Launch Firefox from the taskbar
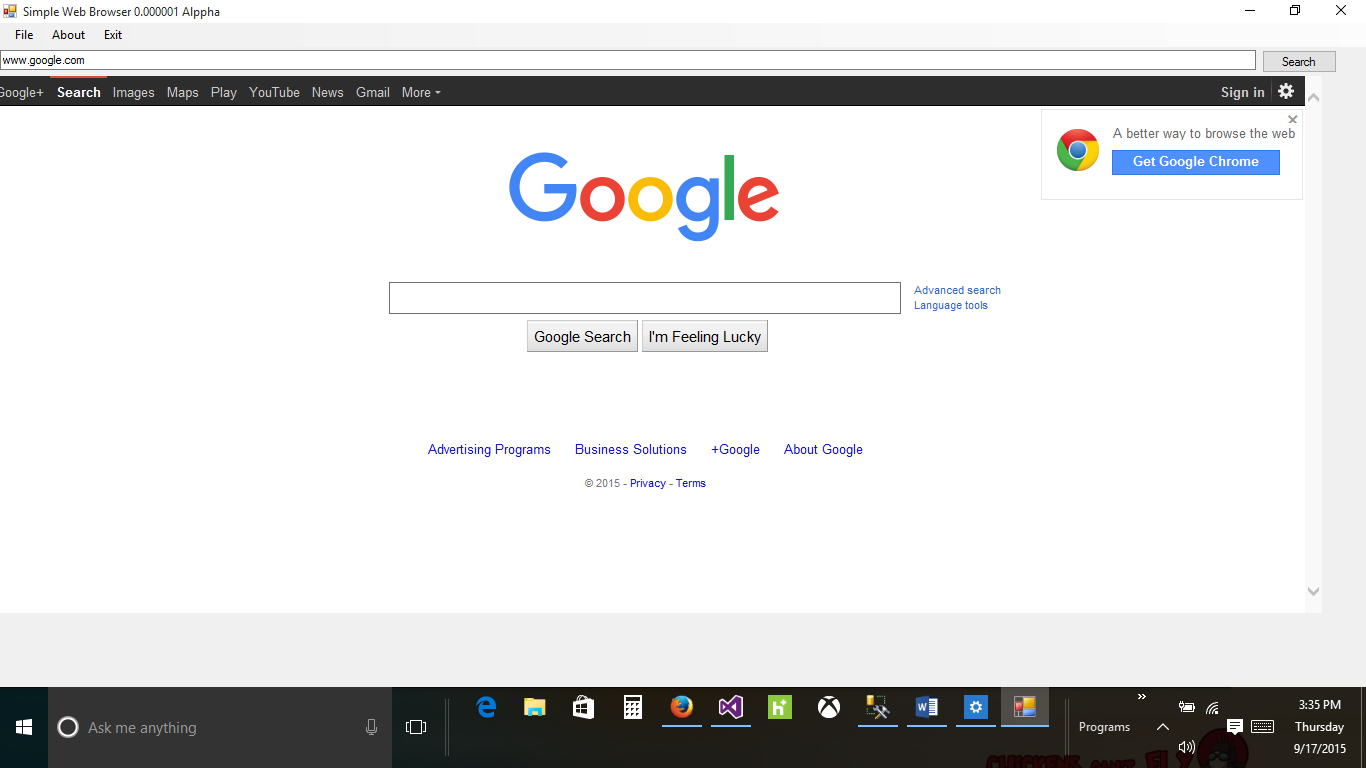This screenshot has width=1366, height=768. (x=682, y=708)
